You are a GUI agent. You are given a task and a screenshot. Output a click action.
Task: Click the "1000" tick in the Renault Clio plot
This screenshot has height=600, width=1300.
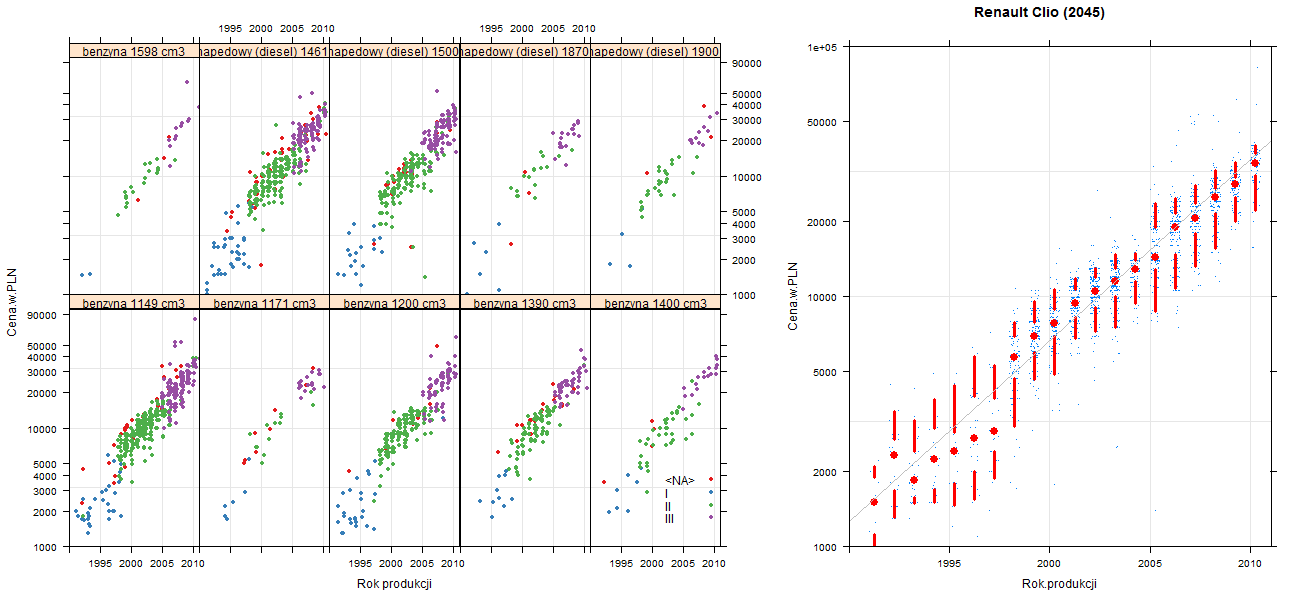click(825, 547)
